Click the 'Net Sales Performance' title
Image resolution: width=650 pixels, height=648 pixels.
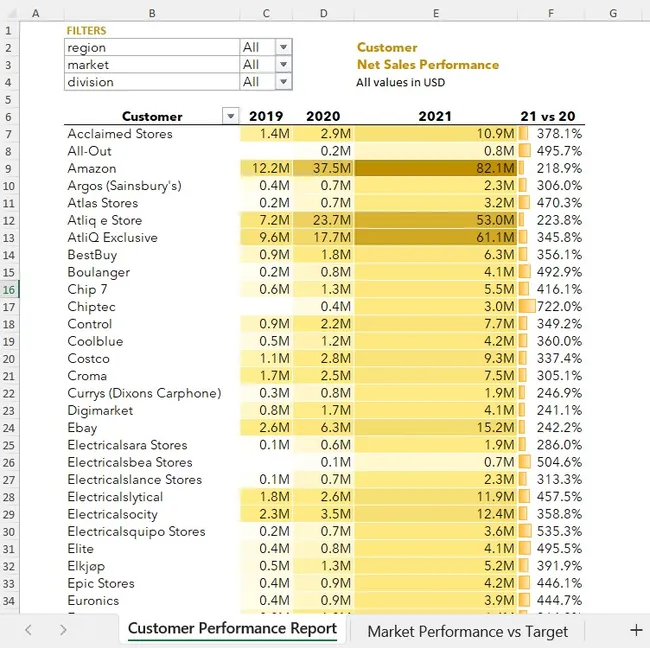point(428,65)
